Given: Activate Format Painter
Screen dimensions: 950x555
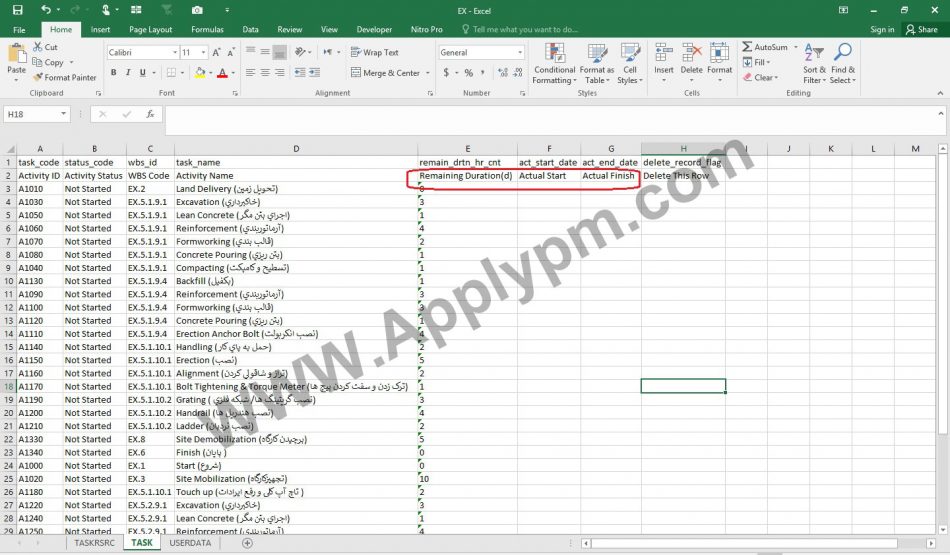Looking at the screenshot, I should pyautogui.click(x=65, y=78).
